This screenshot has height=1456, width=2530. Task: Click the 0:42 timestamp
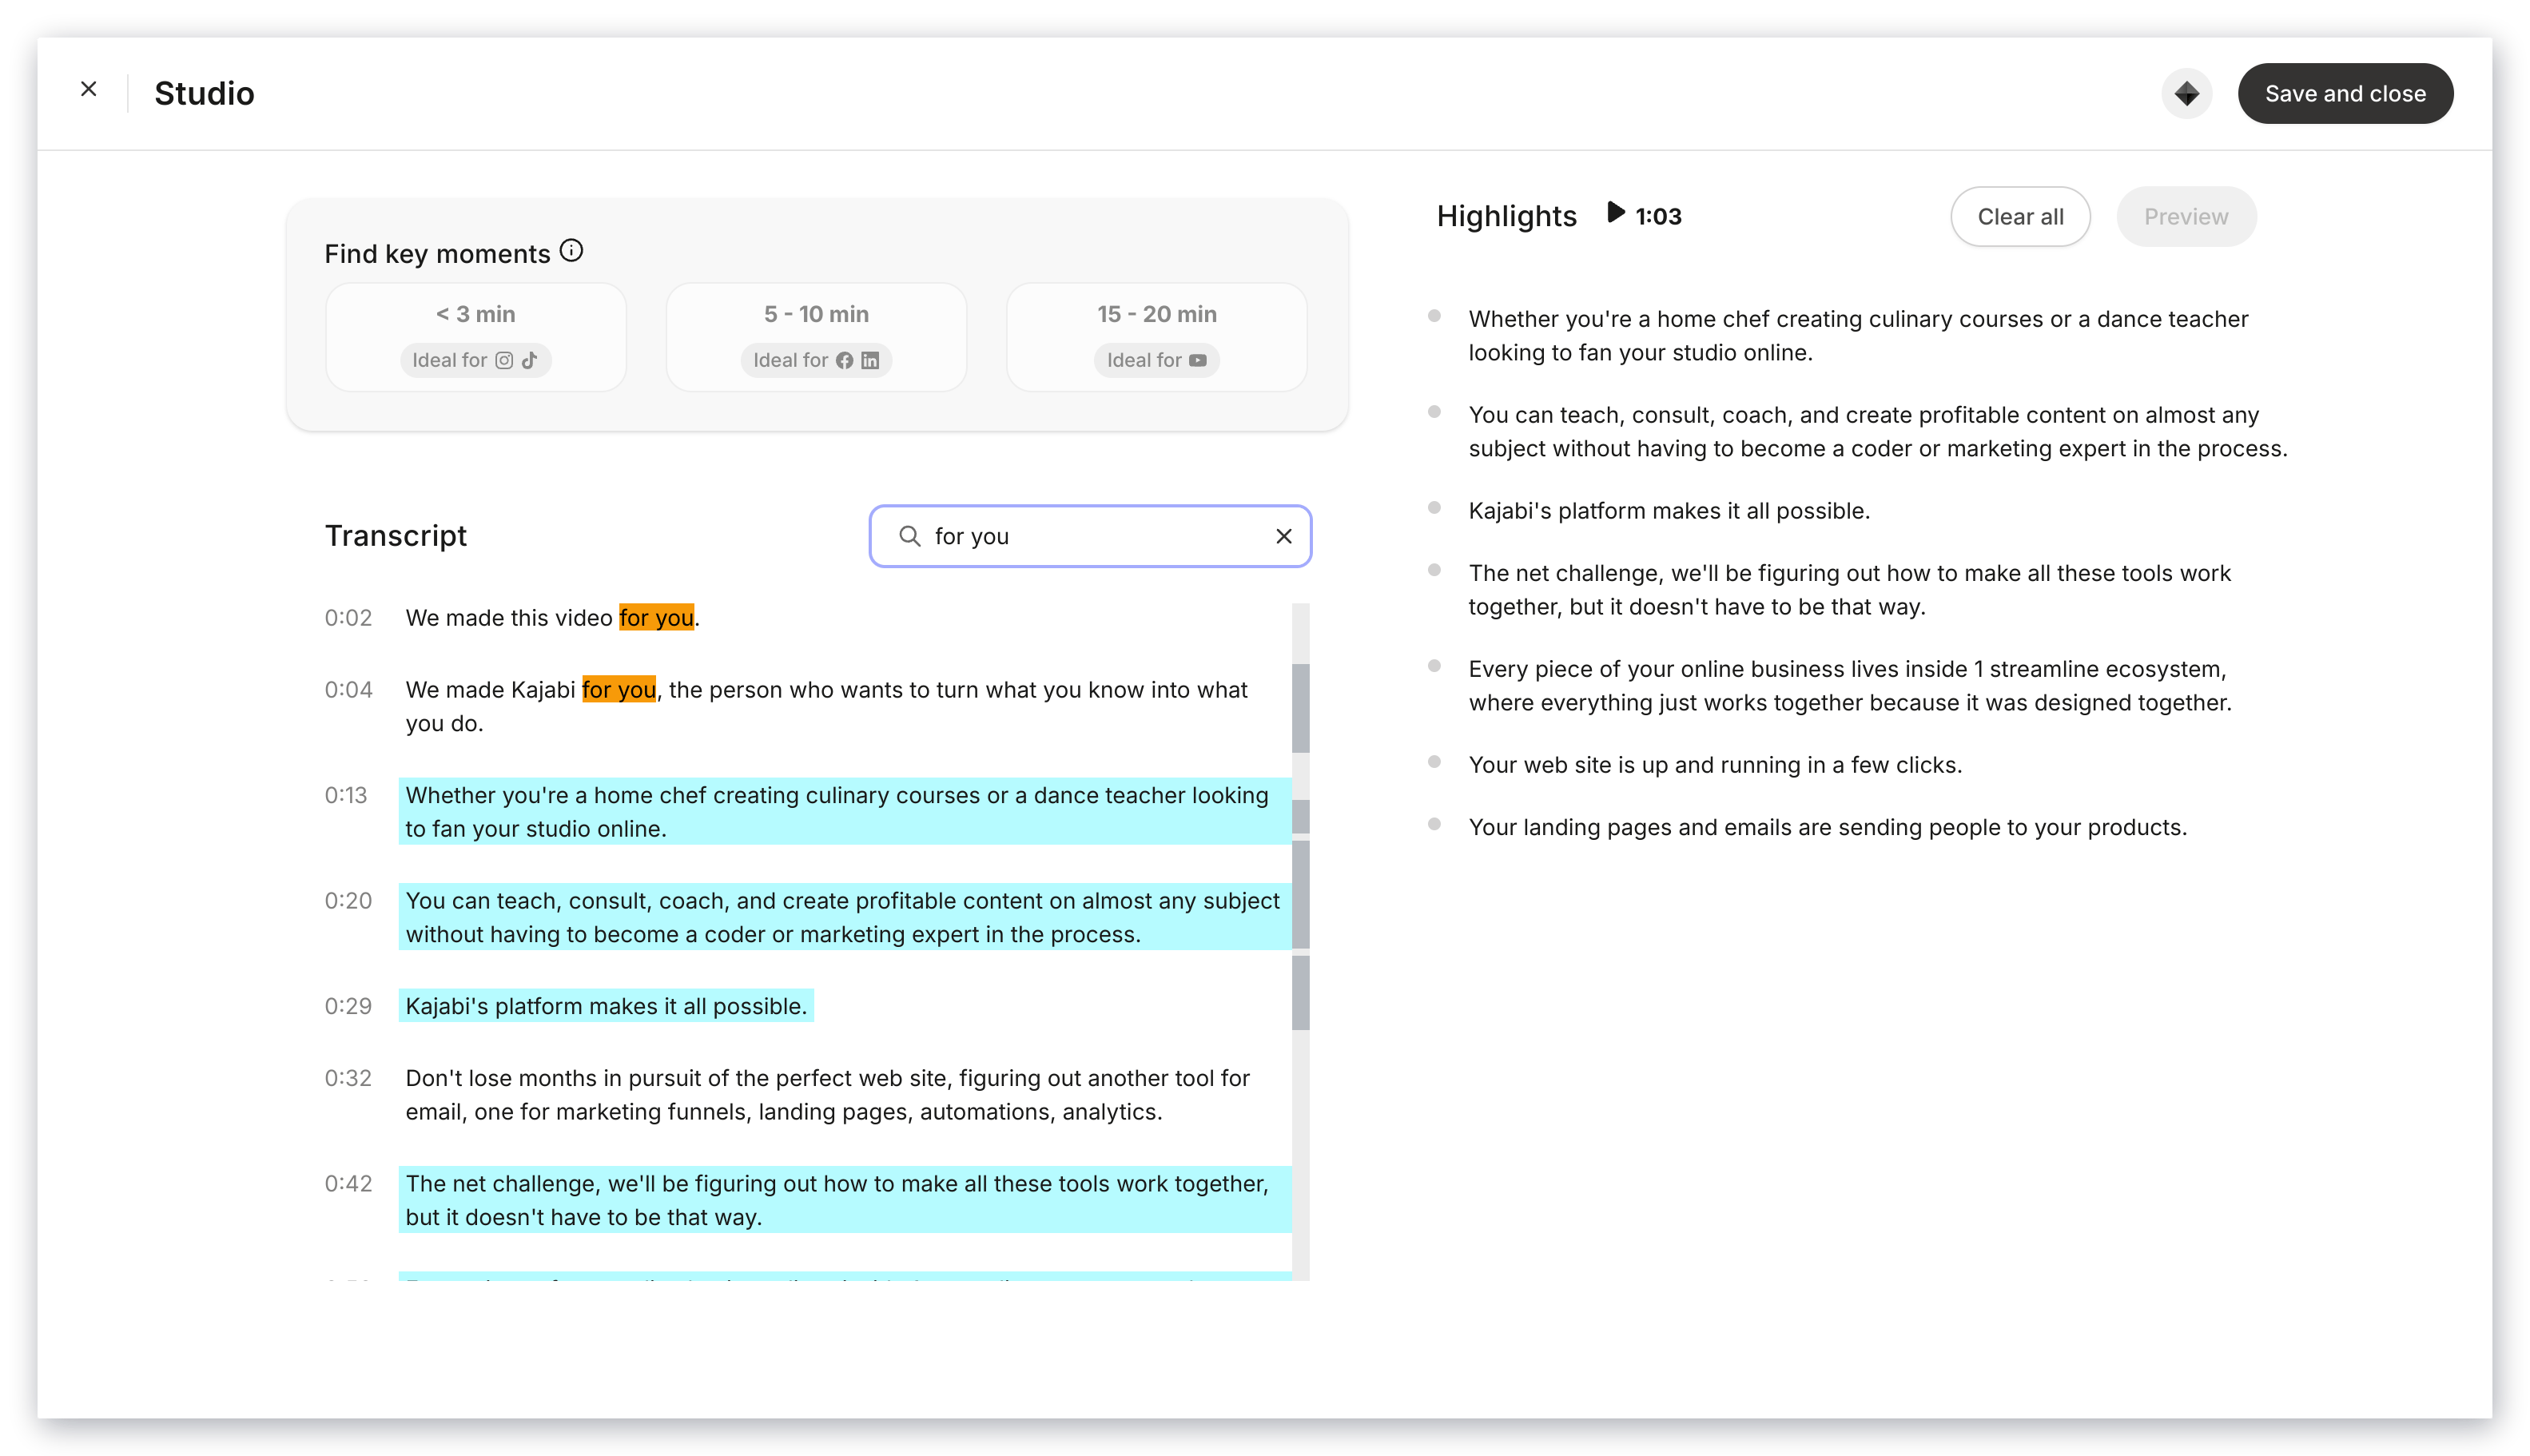(348, 1184)
